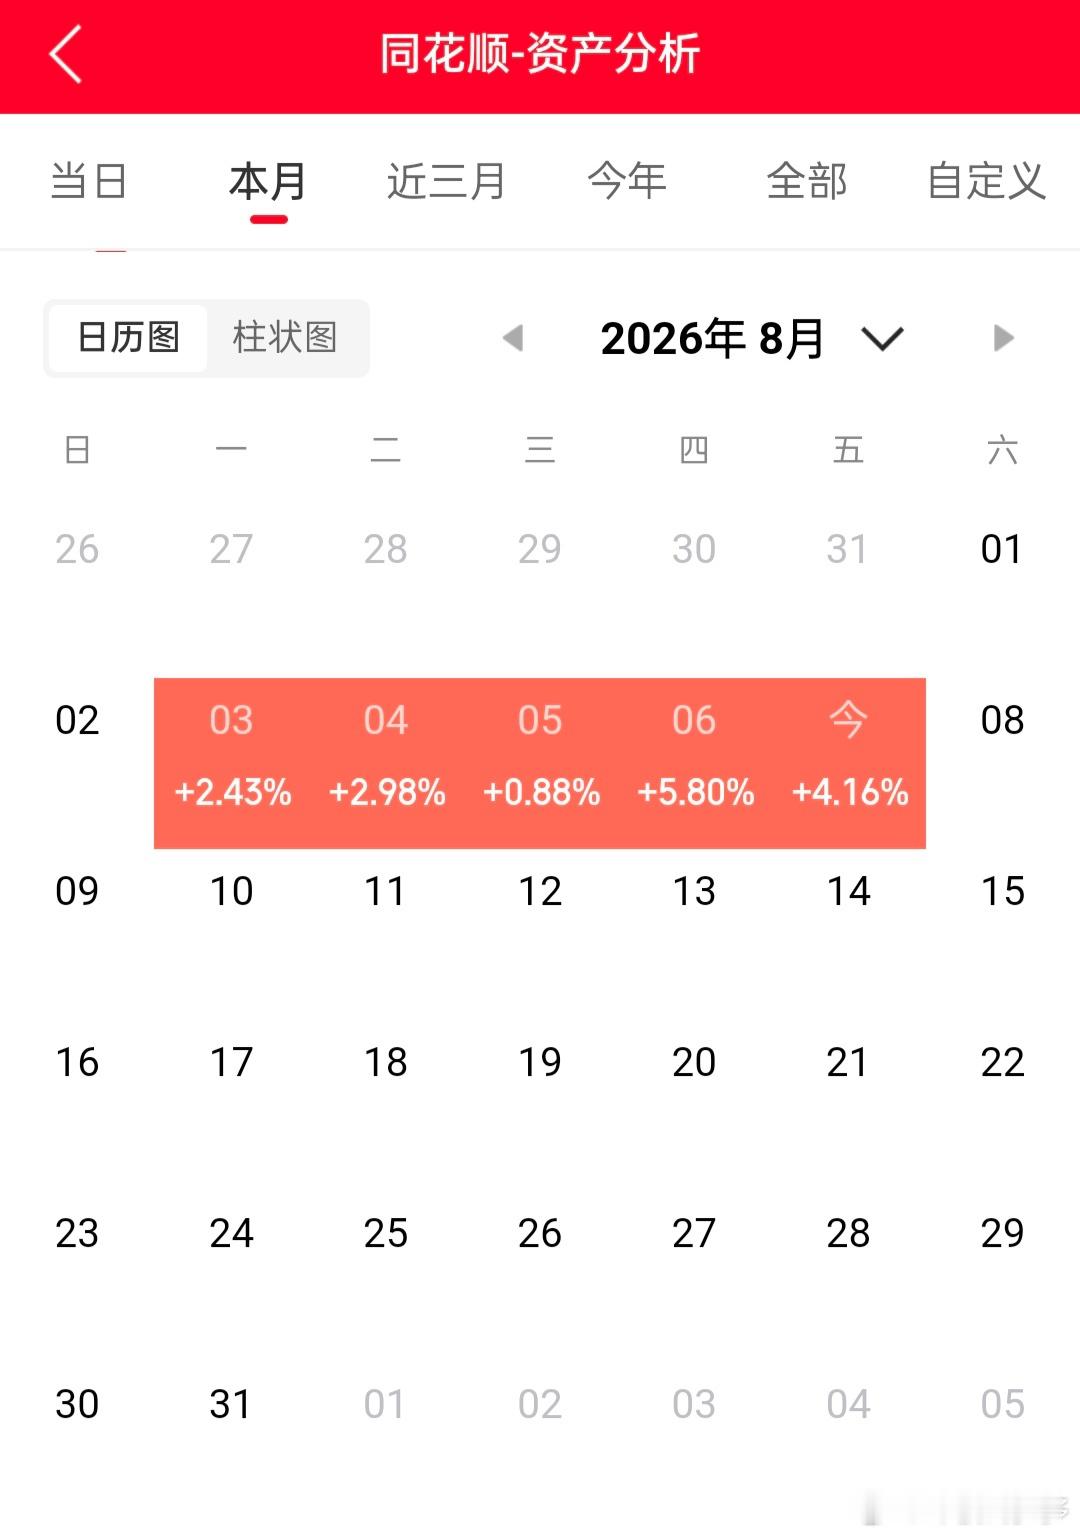Go to previous month arrow
The height and width of the screenshot is (1536, 1080).
(x=513, y=338)
